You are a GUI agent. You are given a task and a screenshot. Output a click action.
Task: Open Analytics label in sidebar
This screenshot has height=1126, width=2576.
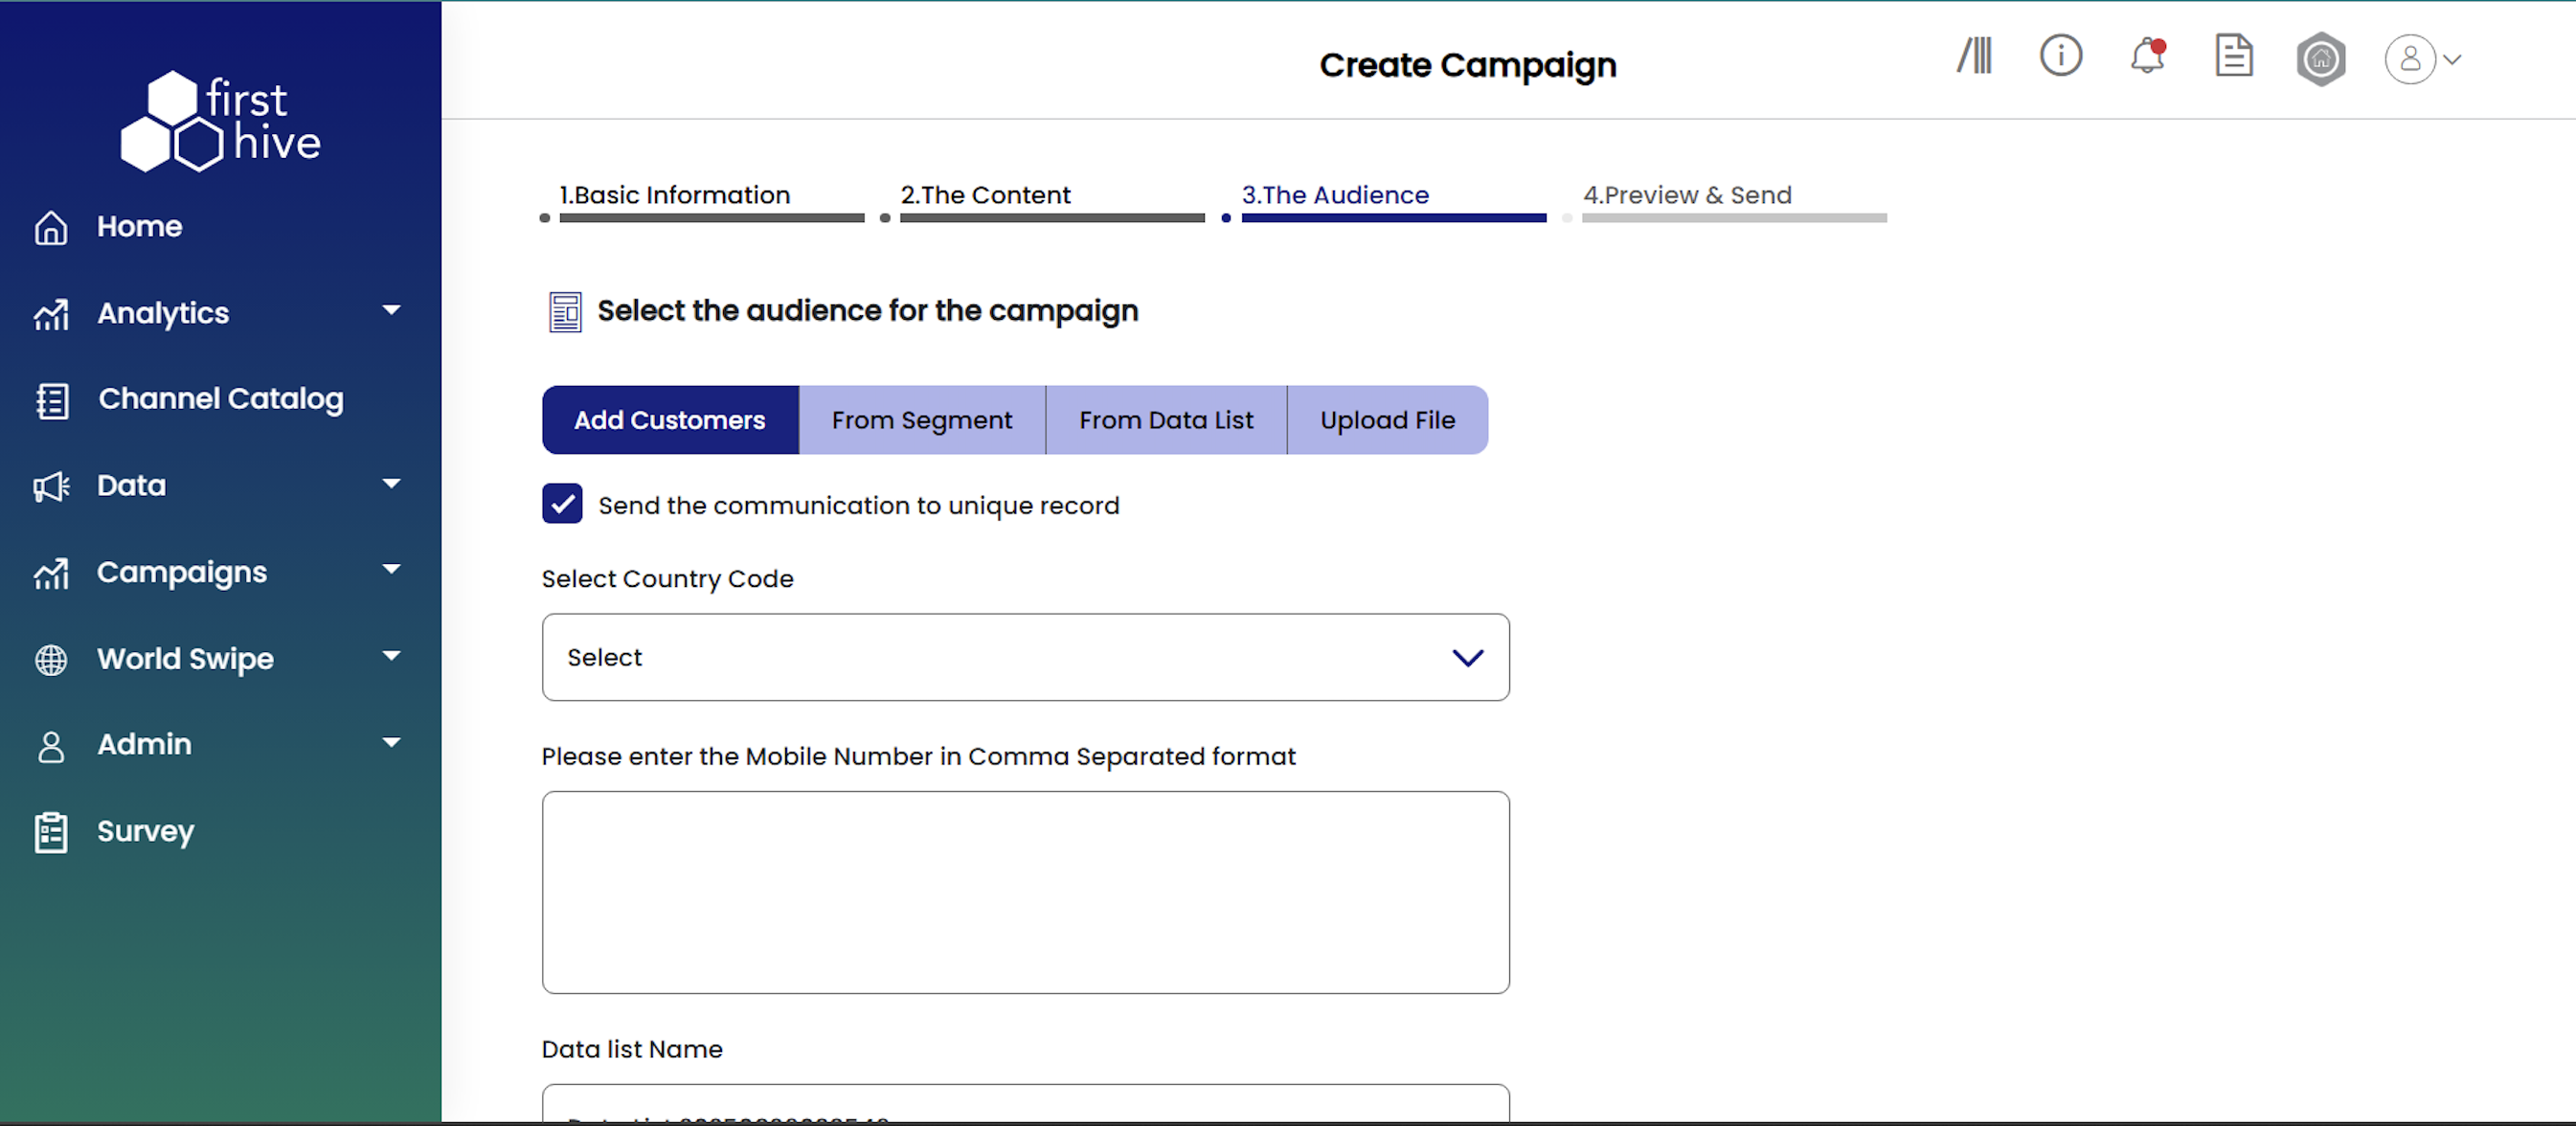pos(163,314)
